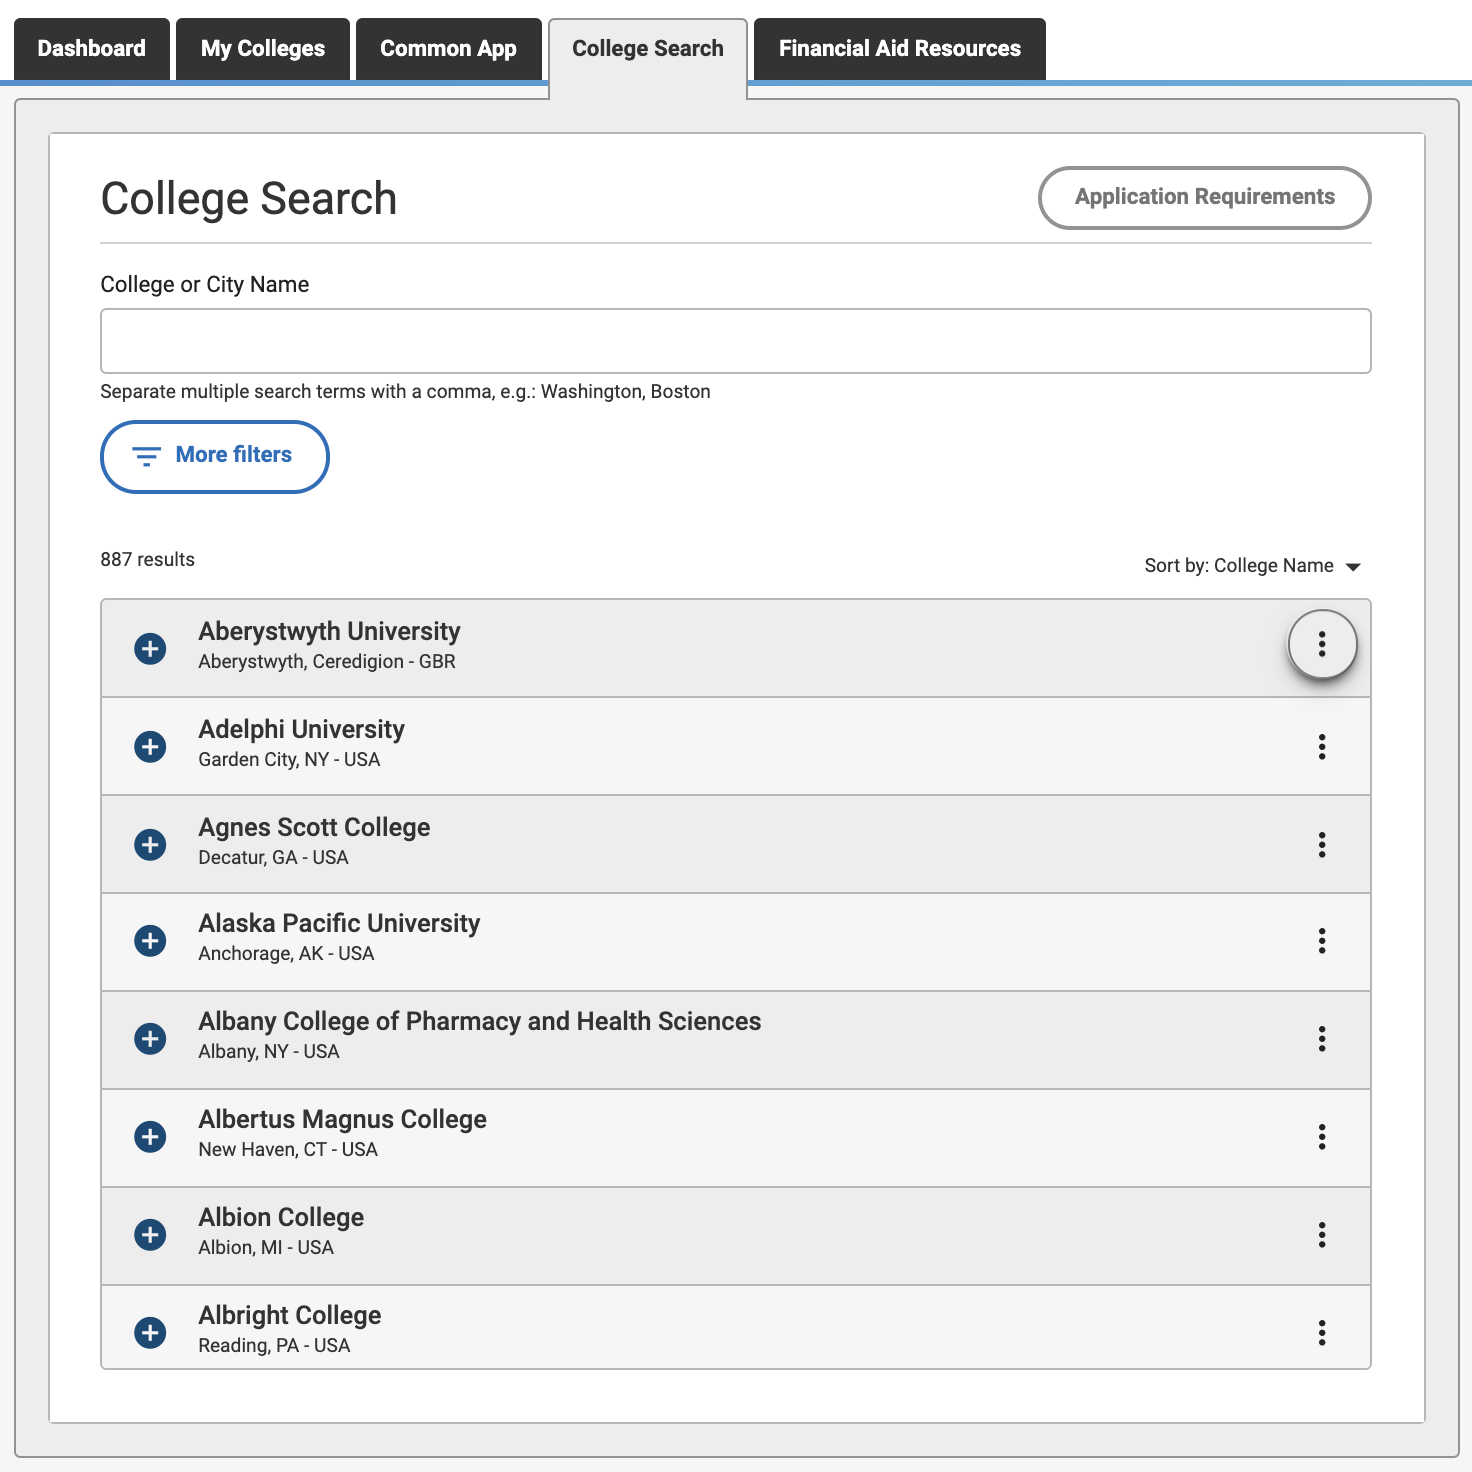Viewport: 1472px width, 1472px height.
Task: Click the College or City Name search field
Action: pyautogui.click(x=736, y=340)
